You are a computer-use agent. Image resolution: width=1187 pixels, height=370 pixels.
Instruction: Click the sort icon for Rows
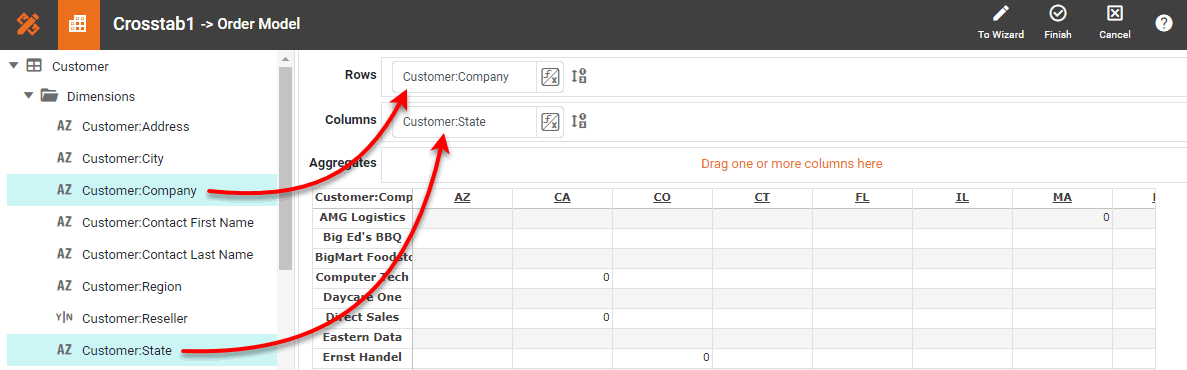click(578, 76)
